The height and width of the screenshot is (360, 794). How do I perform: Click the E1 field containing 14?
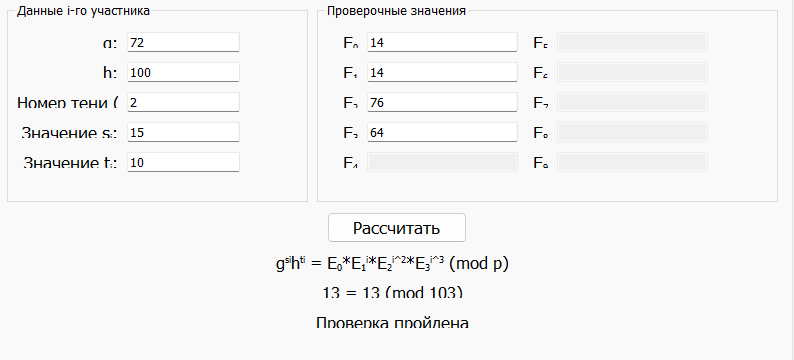coord(442,72)
